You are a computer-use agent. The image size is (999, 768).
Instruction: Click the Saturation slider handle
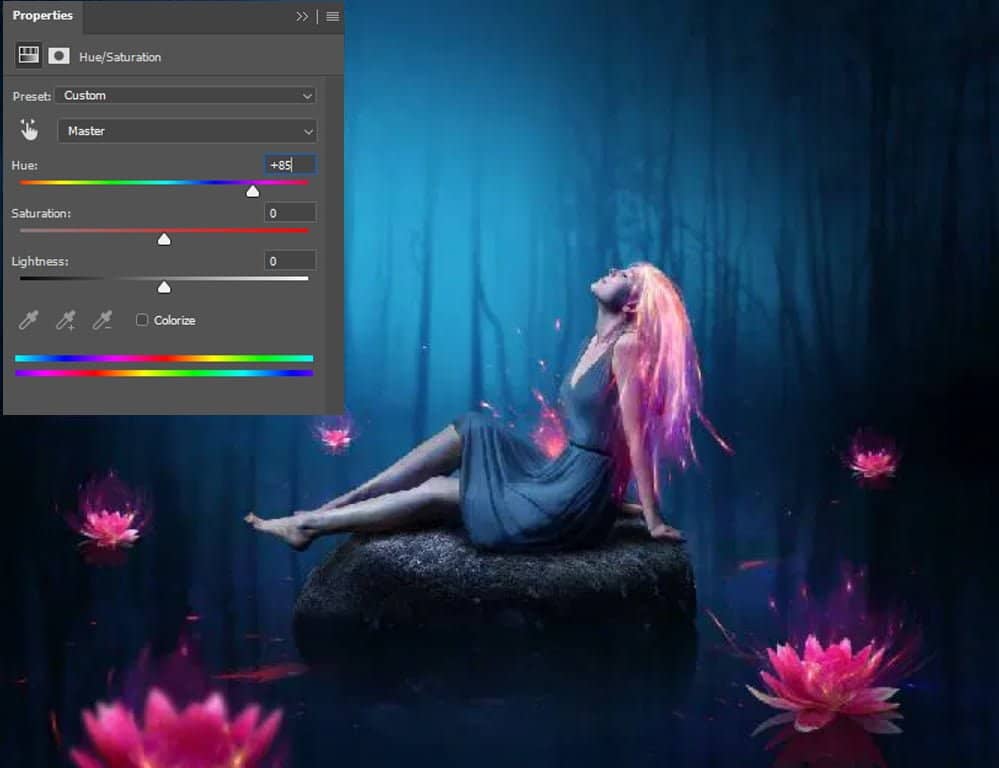coord(164,238)
